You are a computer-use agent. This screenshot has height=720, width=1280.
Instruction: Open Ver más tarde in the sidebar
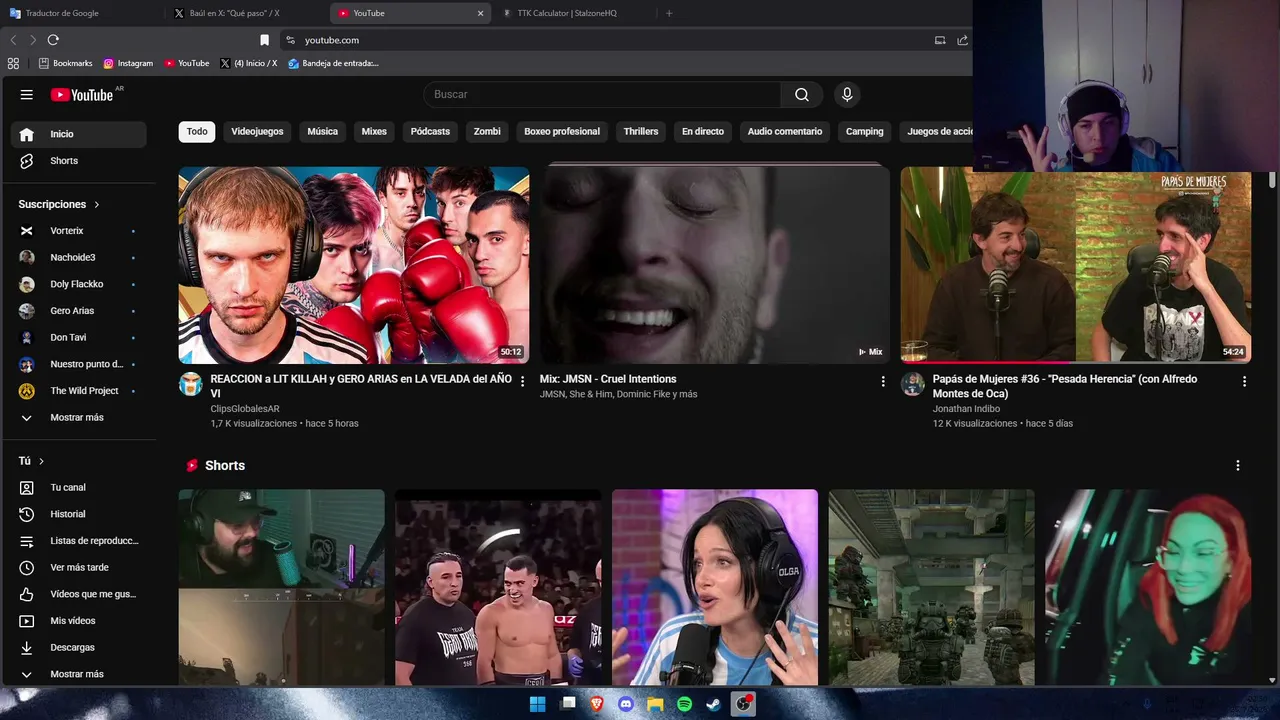point(79,568)
